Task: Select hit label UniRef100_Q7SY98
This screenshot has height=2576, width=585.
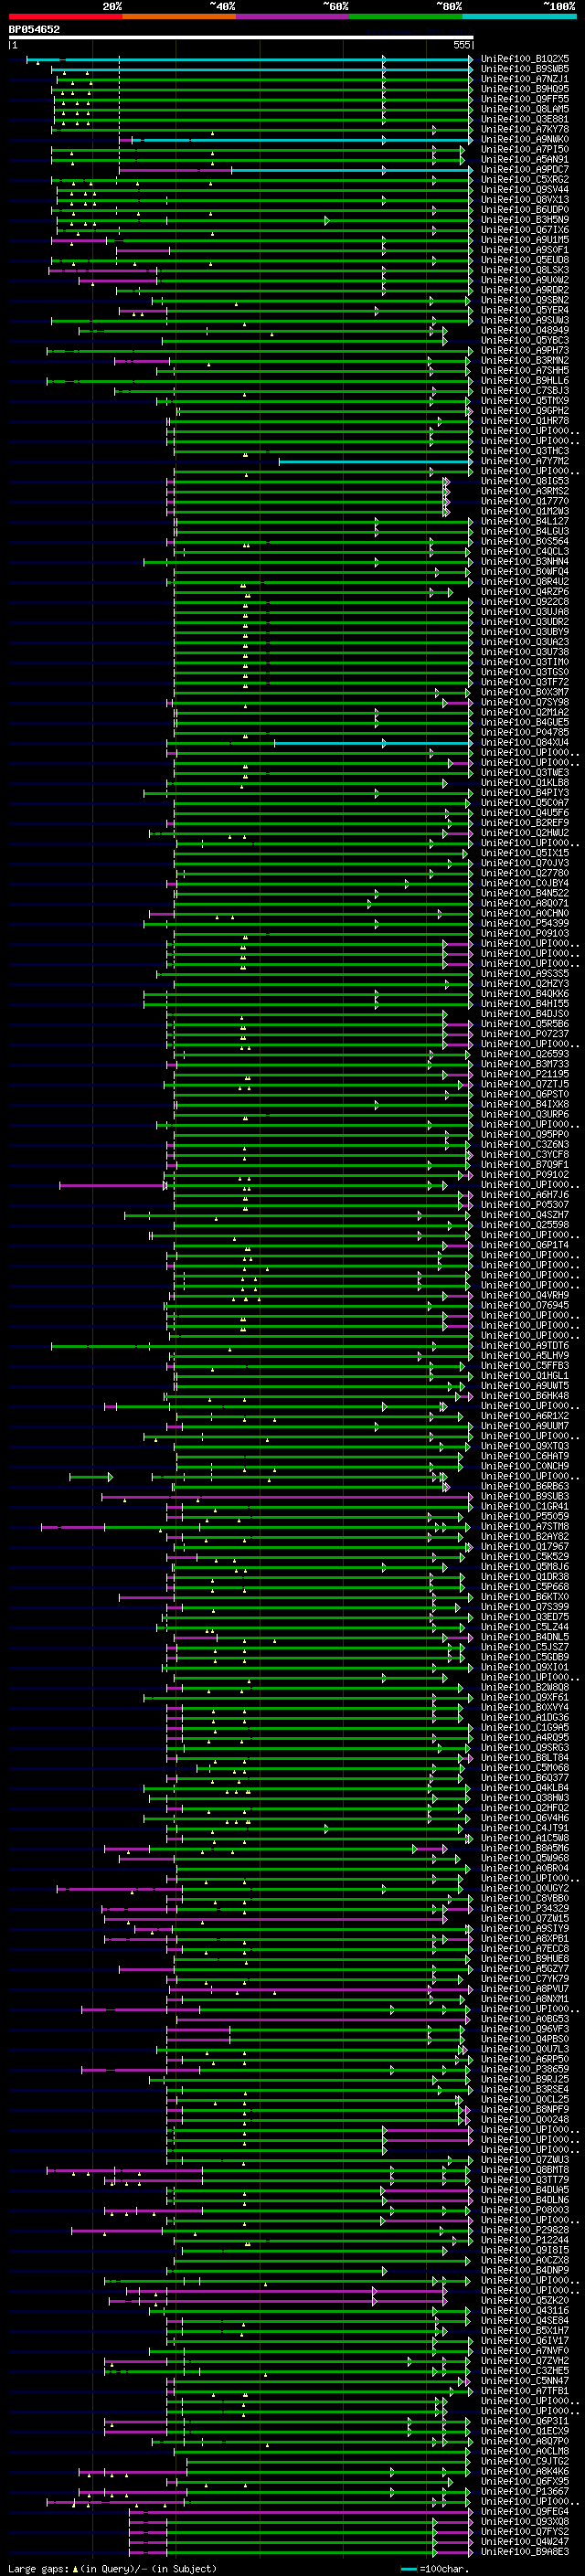Action: (525, 703)
